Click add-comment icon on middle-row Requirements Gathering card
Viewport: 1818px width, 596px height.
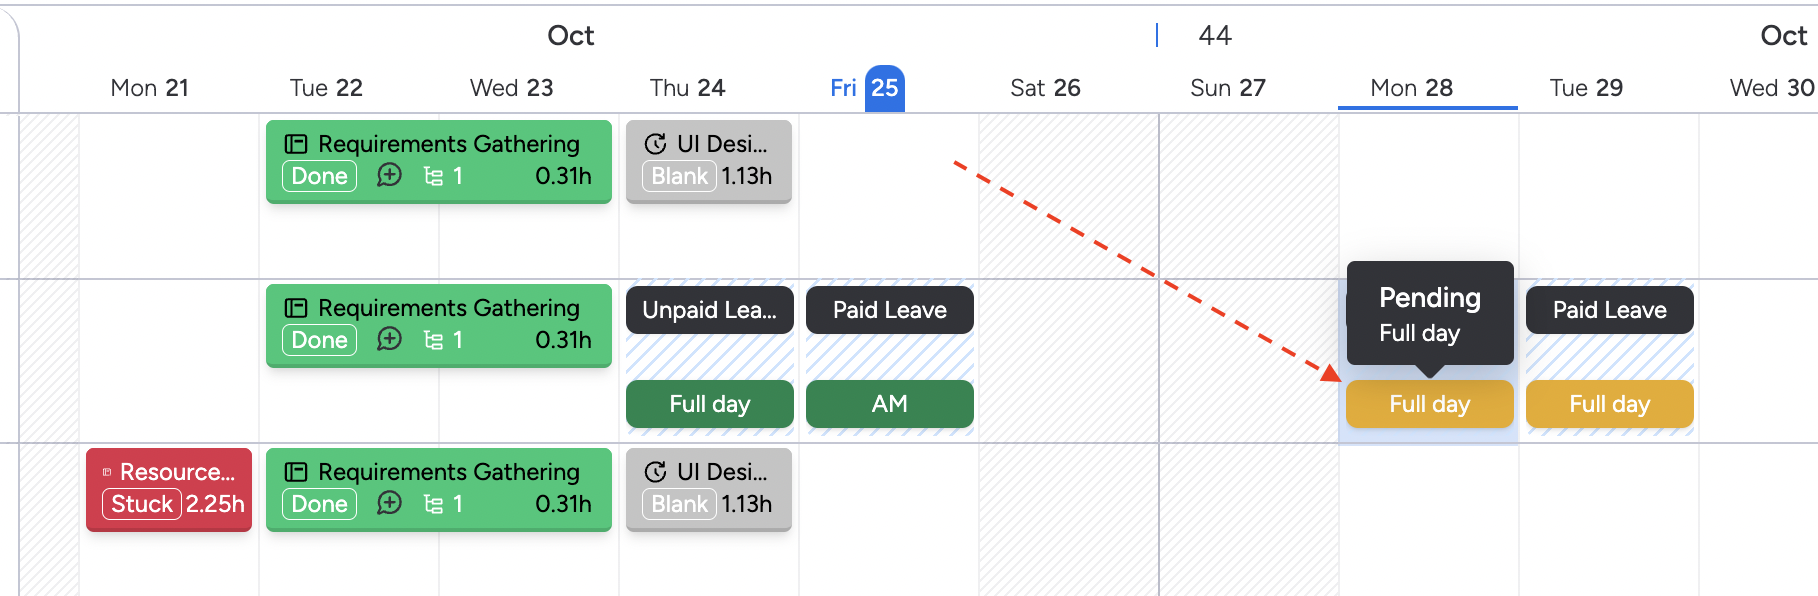click(389, 340)
